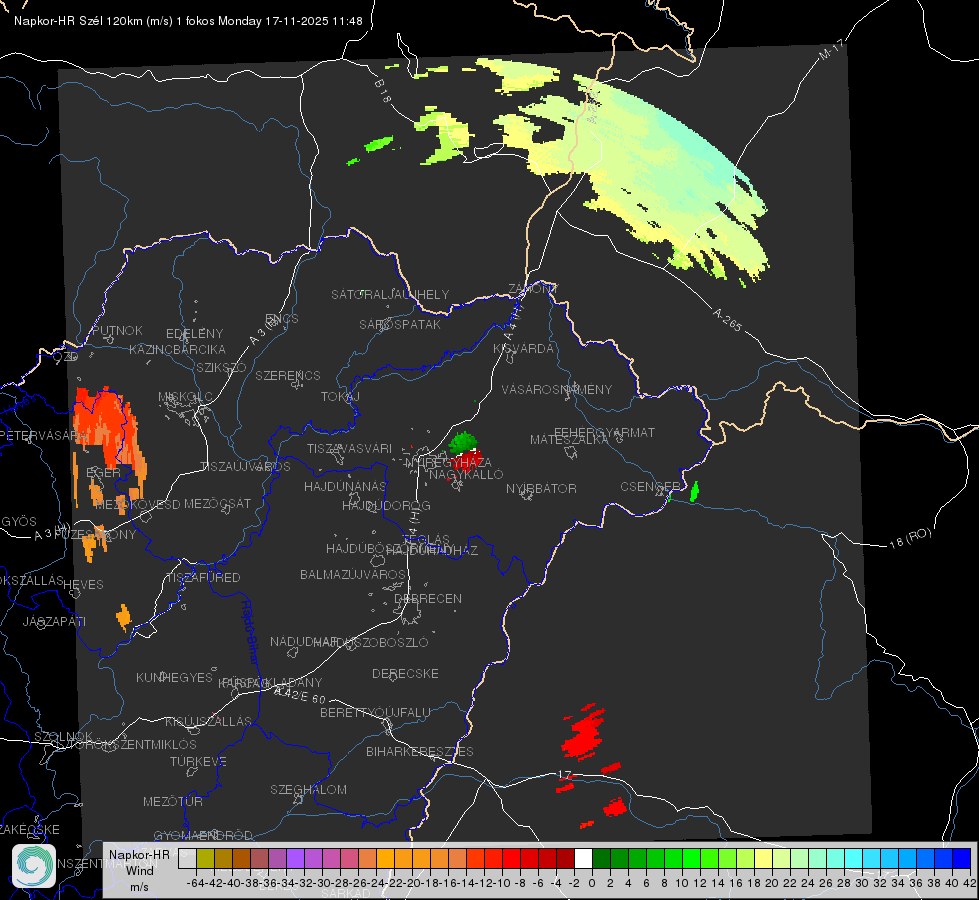Screen dimensions: 979x900
Task: Click the 'Napkor-HR Wind m/s' legend label
Action: pyautogui.click(x=139, y=870)
